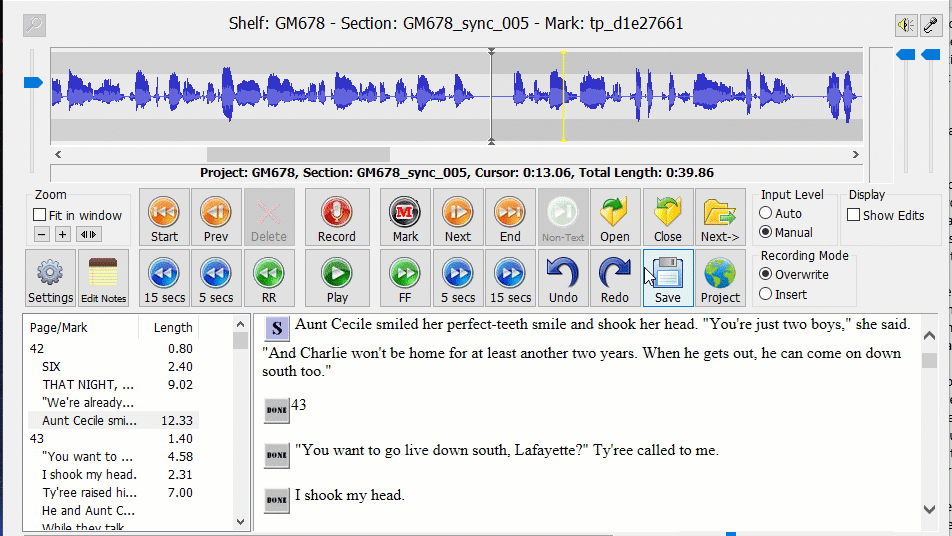Screen dimensions: 952x536
Task: Select the "You want to ..." mark row
Action: (114, 456)
